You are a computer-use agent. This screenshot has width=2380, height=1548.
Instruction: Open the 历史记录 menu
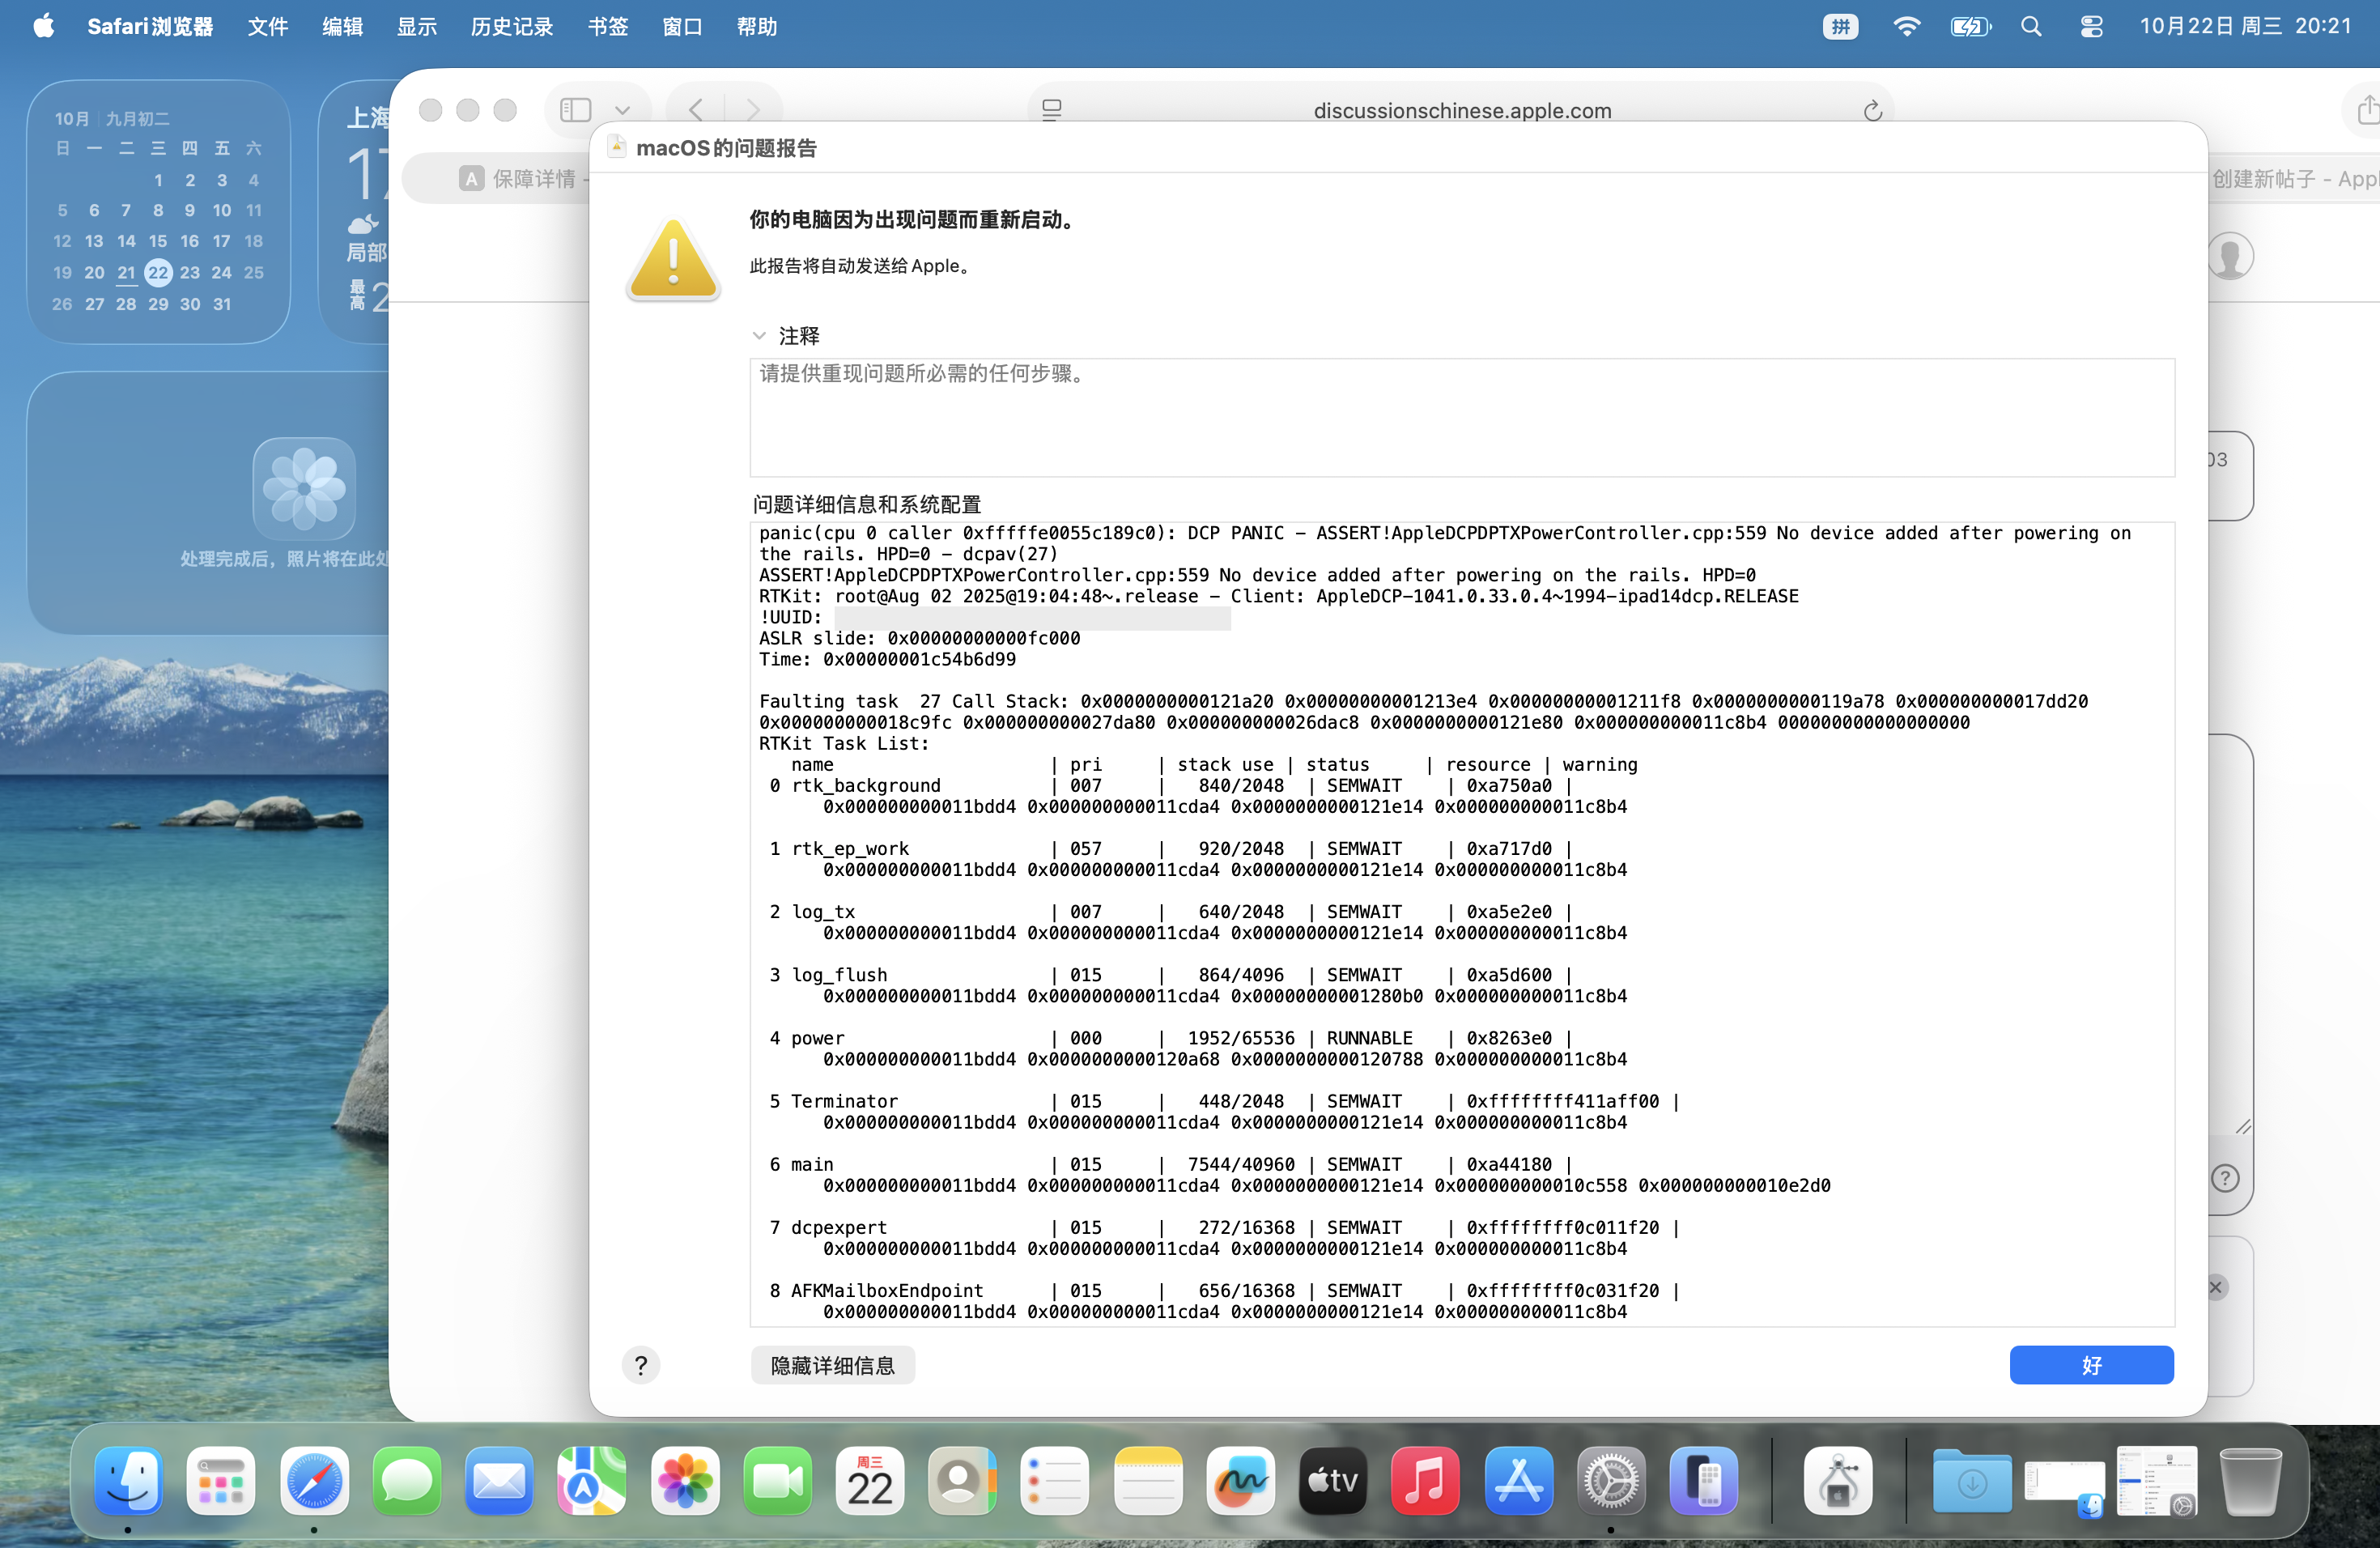click(511, 27)
